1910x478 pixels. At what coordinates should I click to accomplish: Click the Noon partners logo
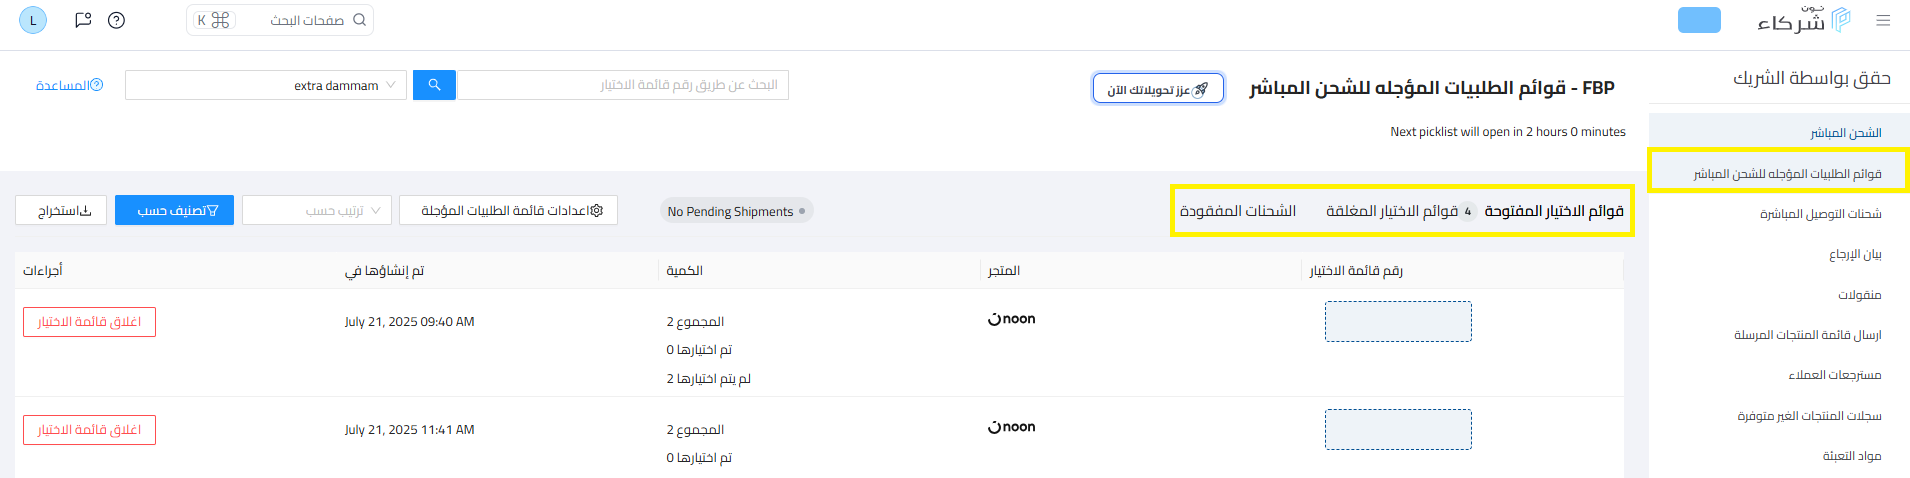[1804, 20]
